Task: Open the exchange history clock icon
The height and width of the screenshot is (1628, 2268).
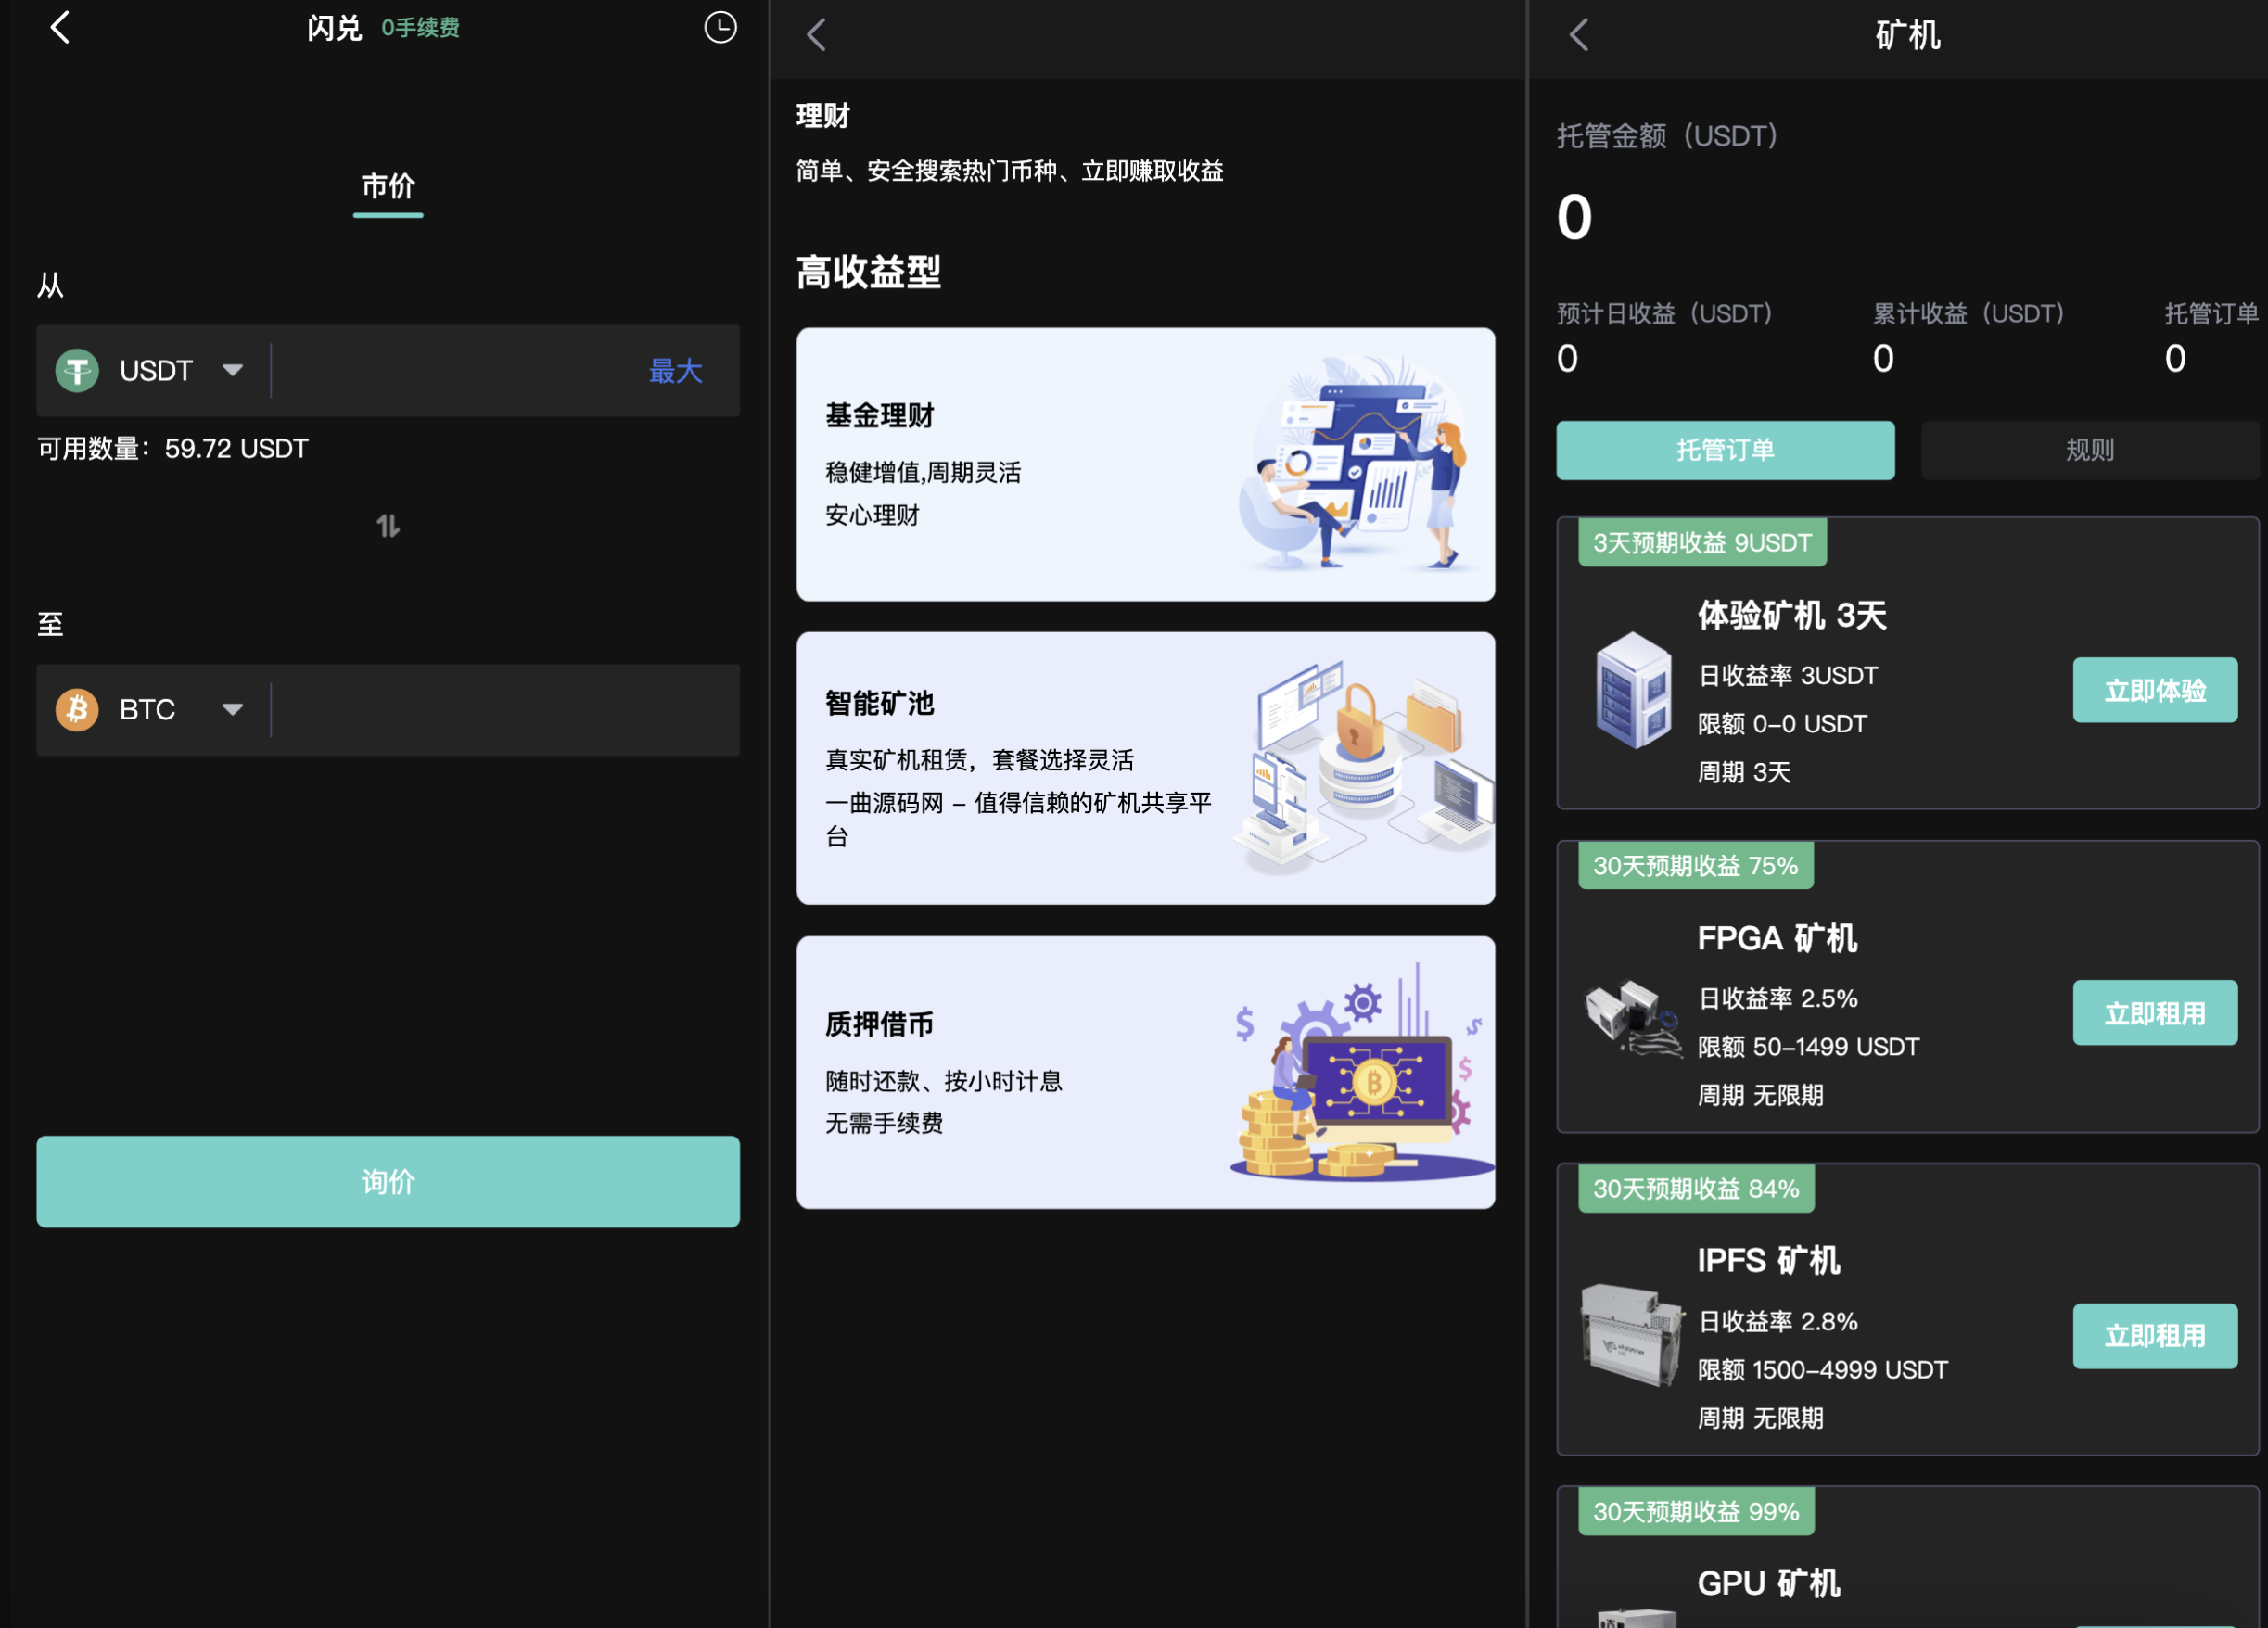Action: tap(720, 28)
